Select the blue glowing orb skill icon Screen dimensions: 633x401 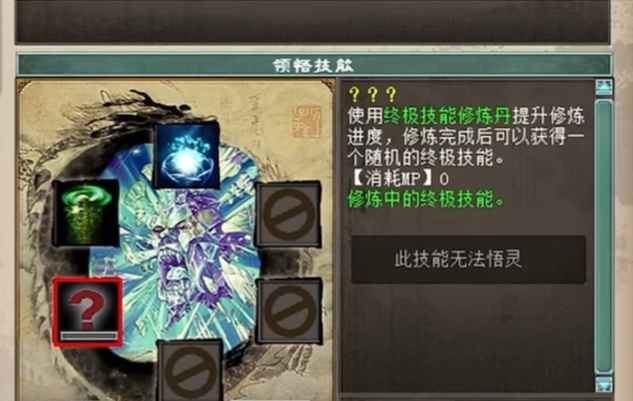[x=187, y=156]
